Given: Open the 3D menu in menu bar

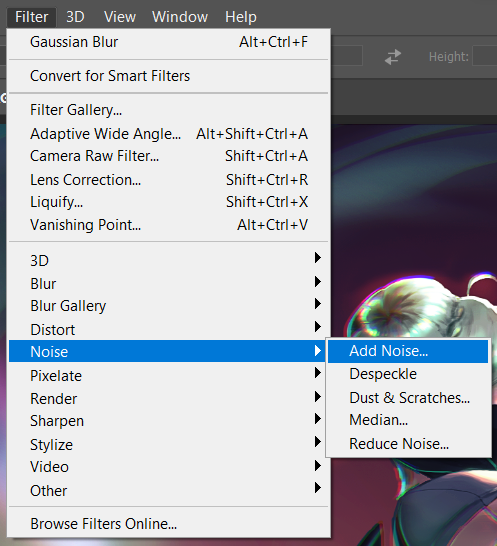Looking at the screenshot, I should tap(75, 17).
